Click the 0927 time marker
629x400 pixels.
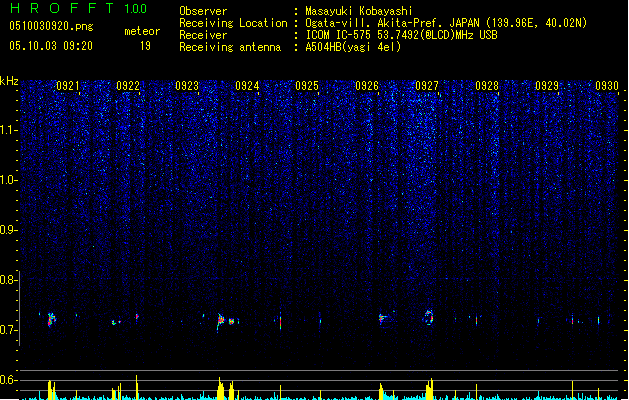(427, 86)
